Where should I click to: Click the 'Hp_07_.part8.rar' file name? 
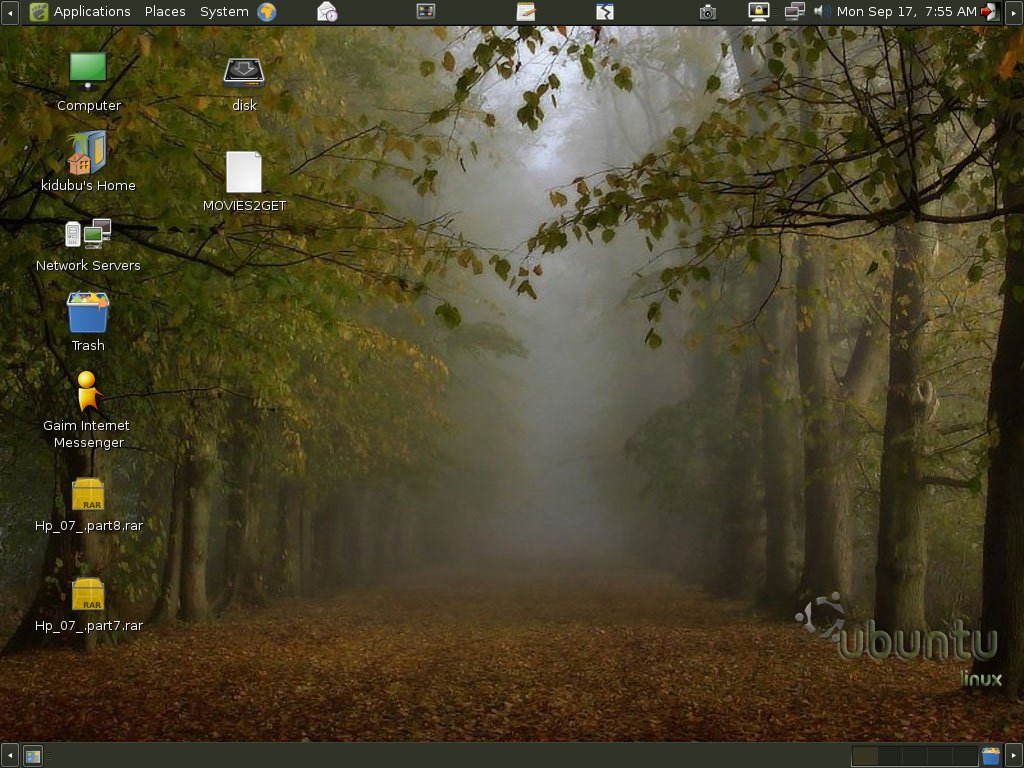[89, 526]
